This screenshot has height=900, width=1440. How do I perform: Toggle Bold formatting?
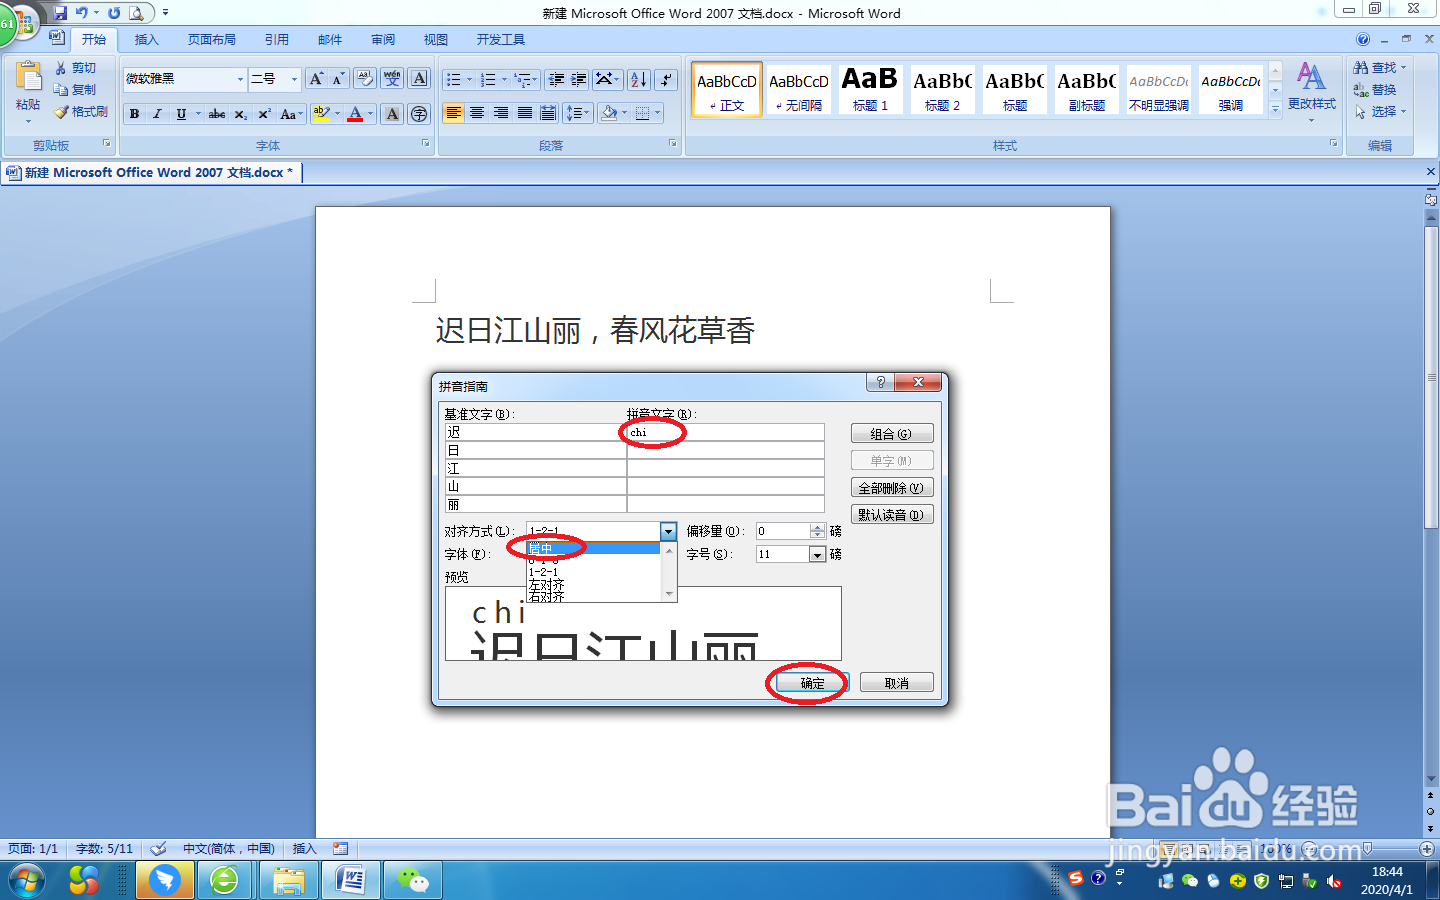point(134,114)
